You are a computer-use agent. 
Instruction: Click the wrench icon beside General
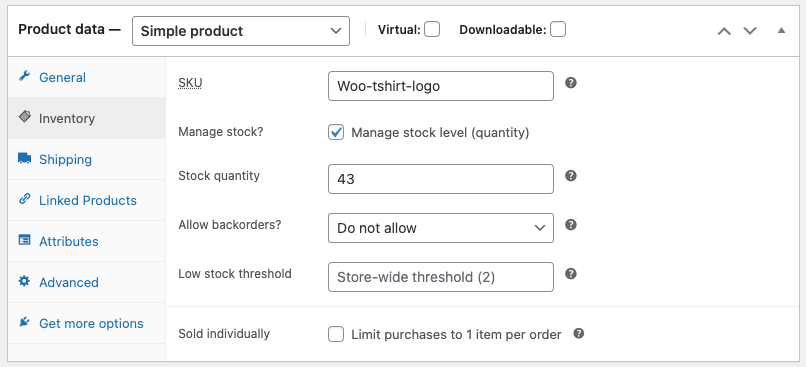click(24, 77)
